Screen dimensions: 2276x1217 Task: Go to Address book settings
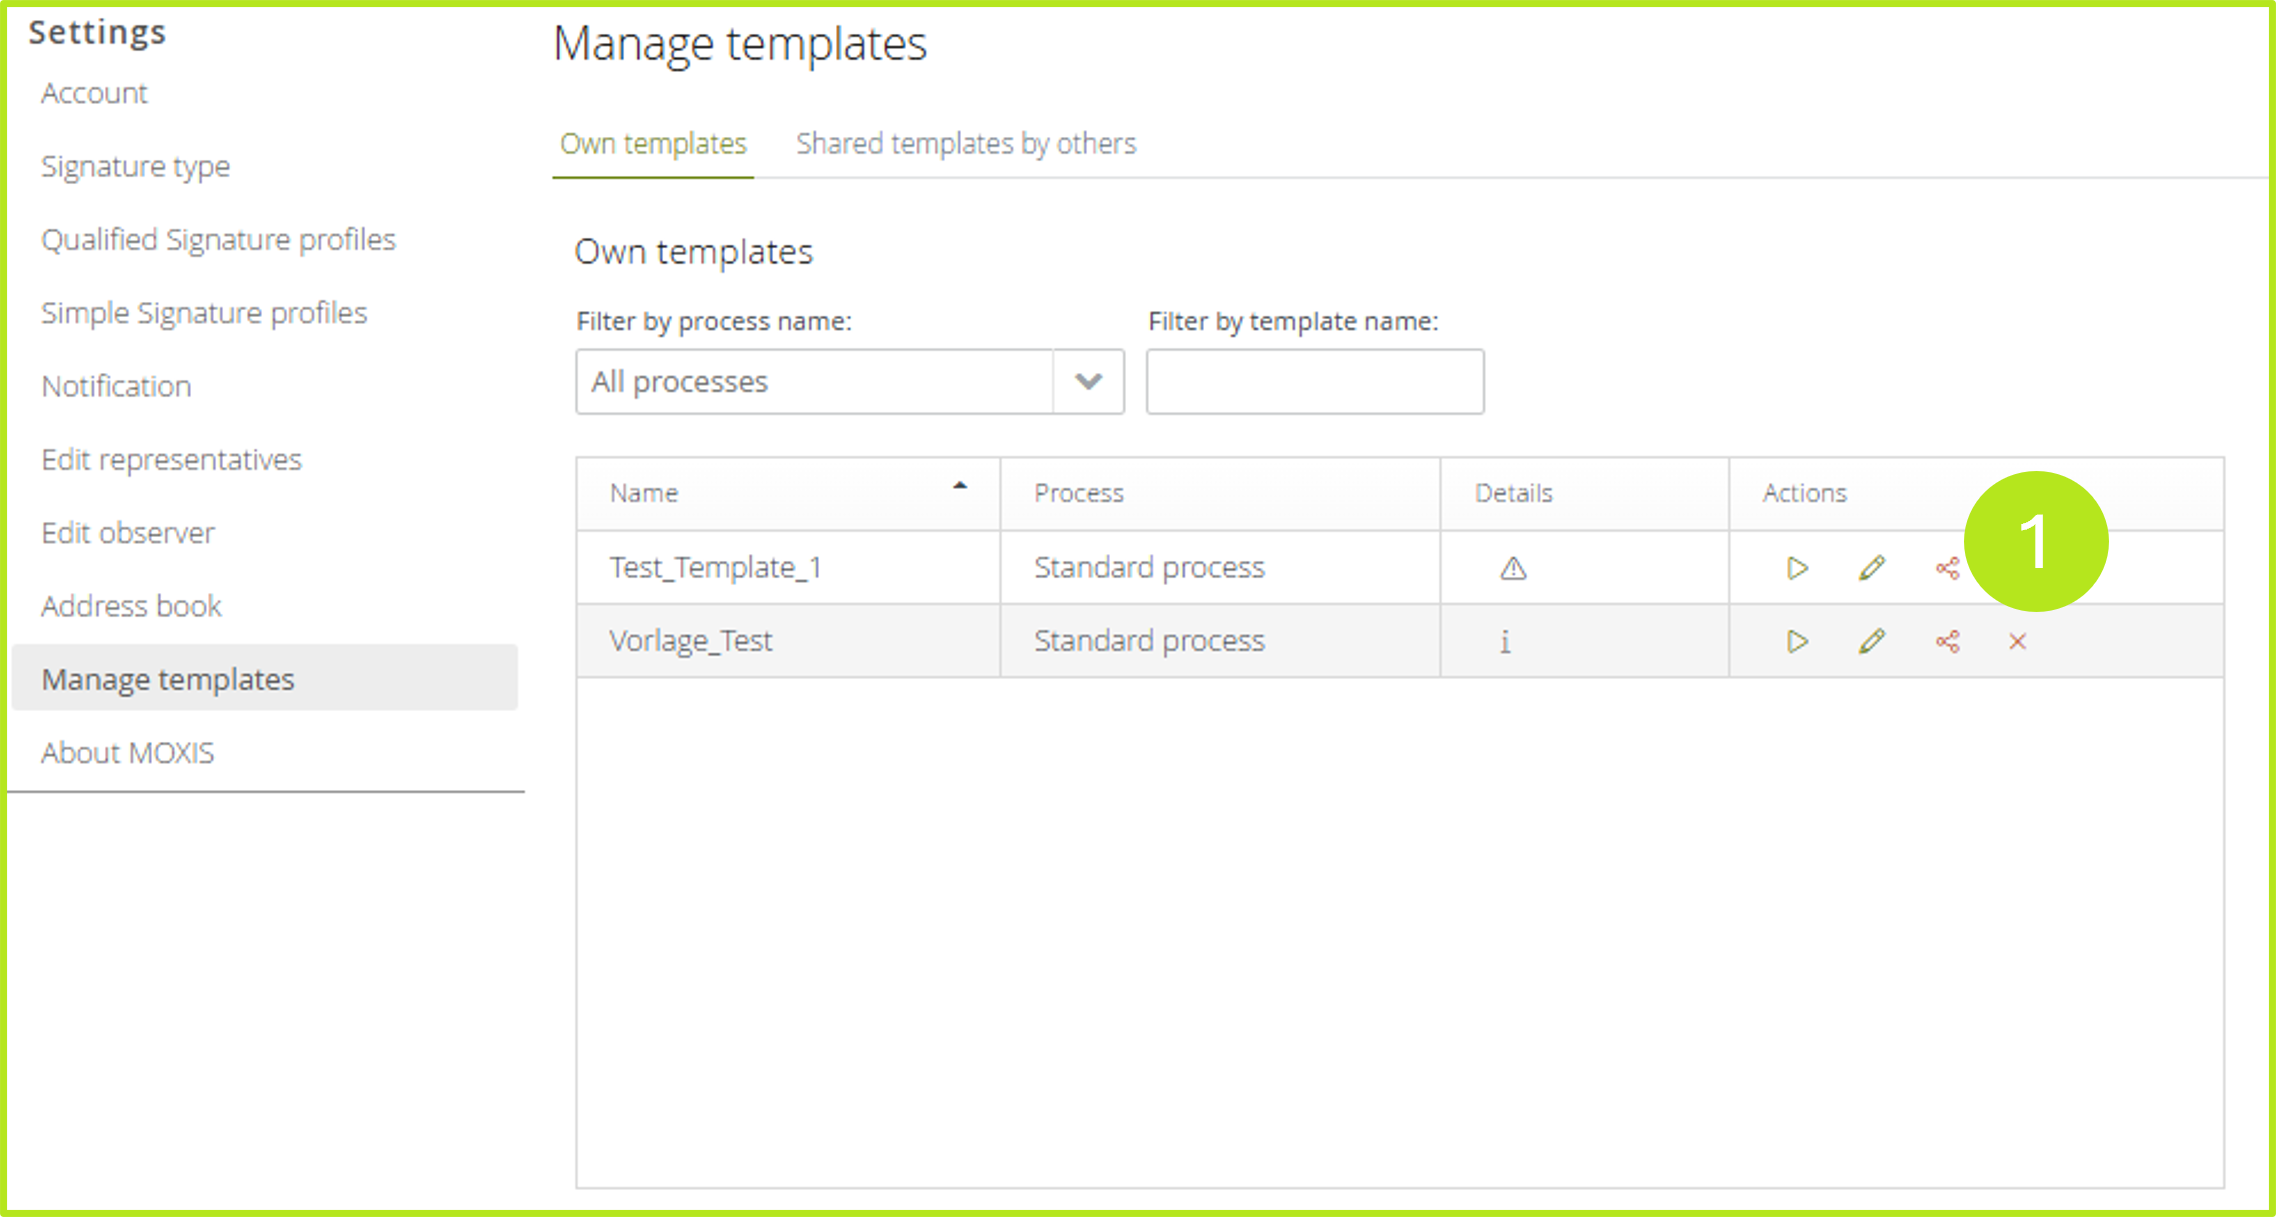point(131,606)
